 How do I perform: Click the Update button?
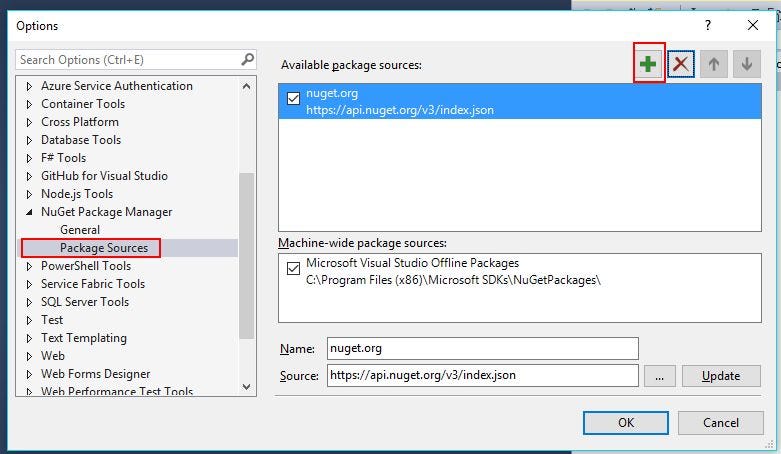tap(721, 376)
